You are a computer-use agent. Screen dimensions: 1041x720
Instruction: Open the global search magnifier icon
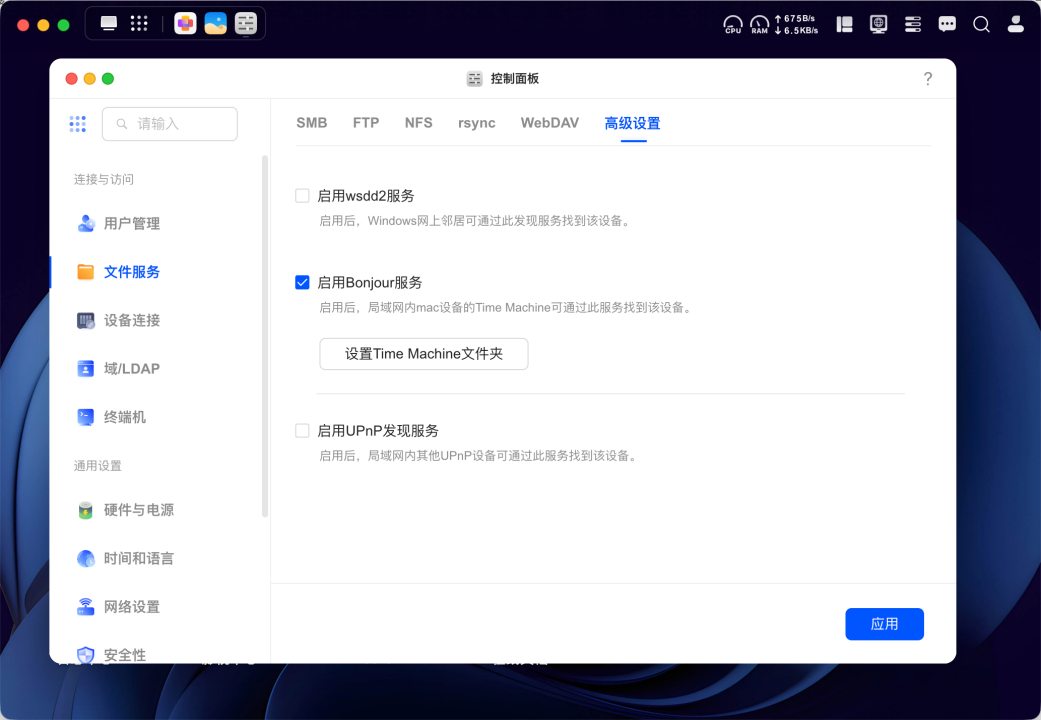tap(981, 25)
